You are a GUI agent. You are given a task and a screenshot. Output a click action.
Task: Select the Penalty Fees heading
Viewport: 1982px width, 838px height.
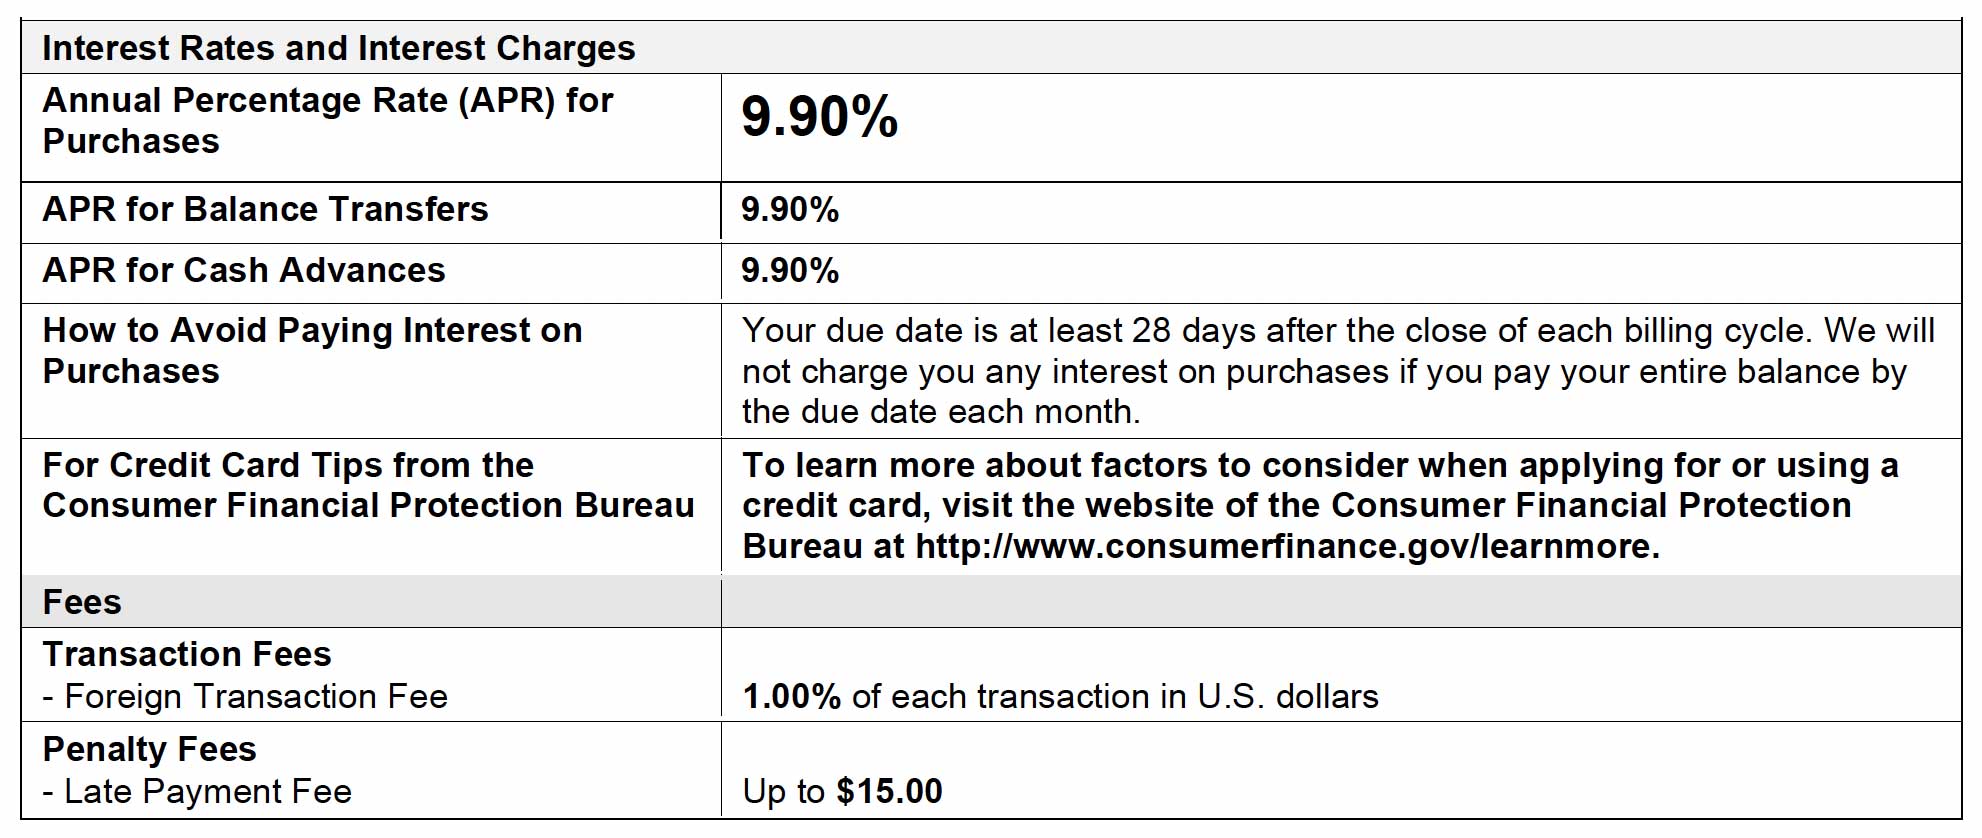tap(149, 749)
